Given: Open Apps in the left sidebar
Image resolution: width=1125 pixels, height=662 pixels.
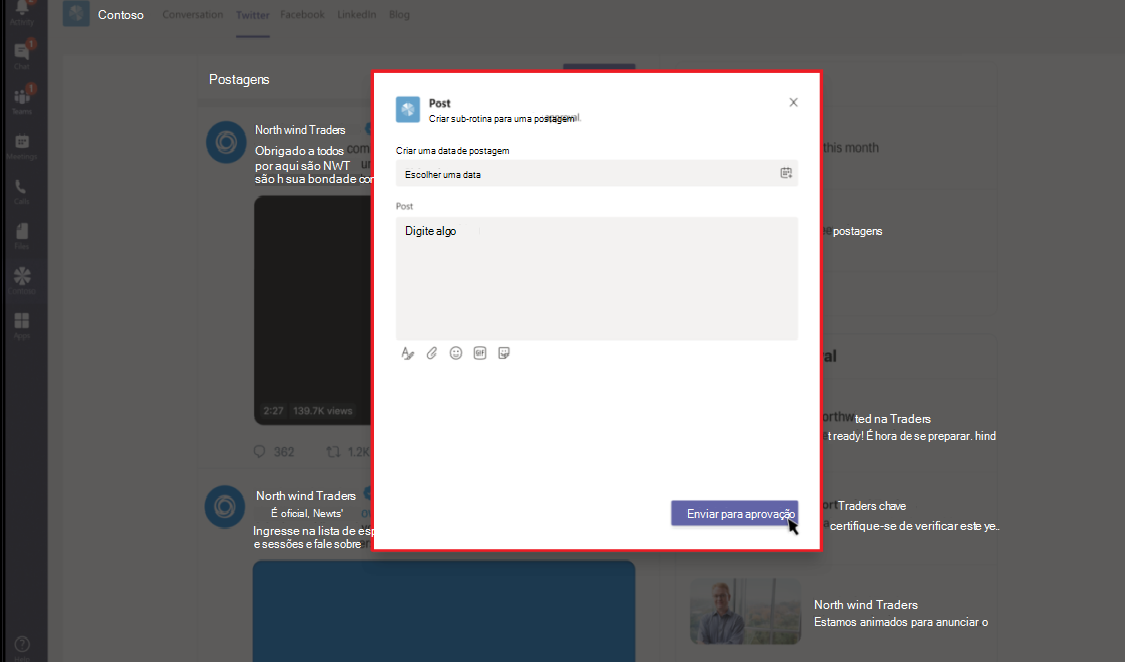Looking at the screenshot, I should click(x=22, y=324).
